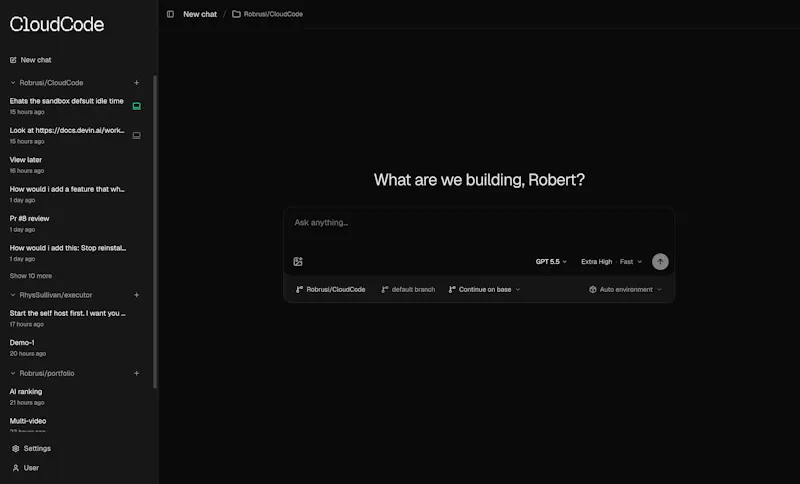Click green laptop icon on sandbox chat
800x484 pixels.
pos(137,106)
